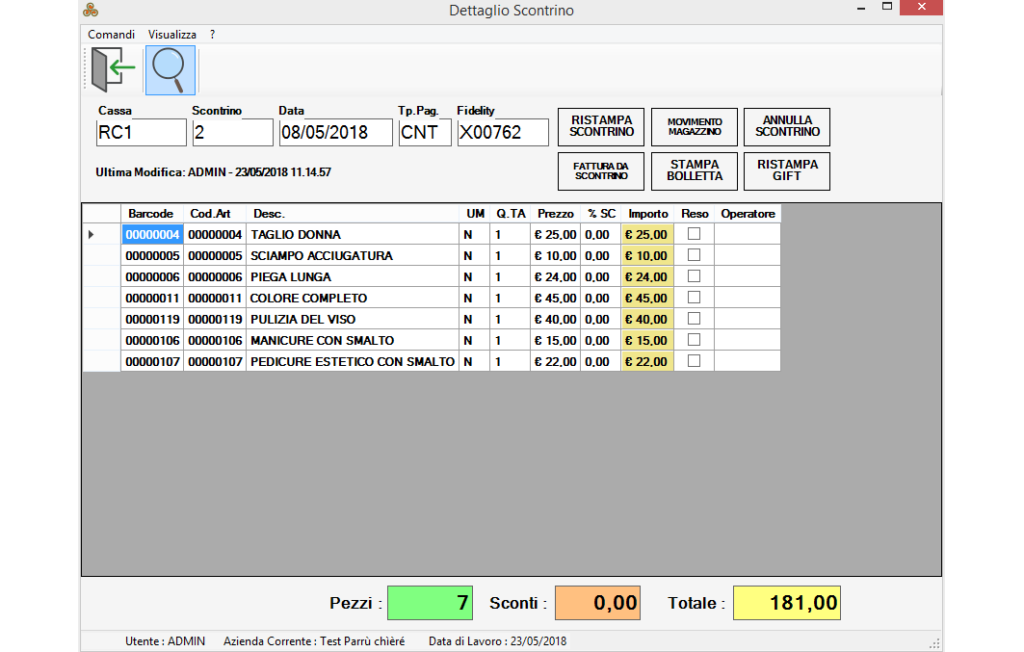Enable Reso checkbox for PULIZIA DEL VISO

pos(694,319)
